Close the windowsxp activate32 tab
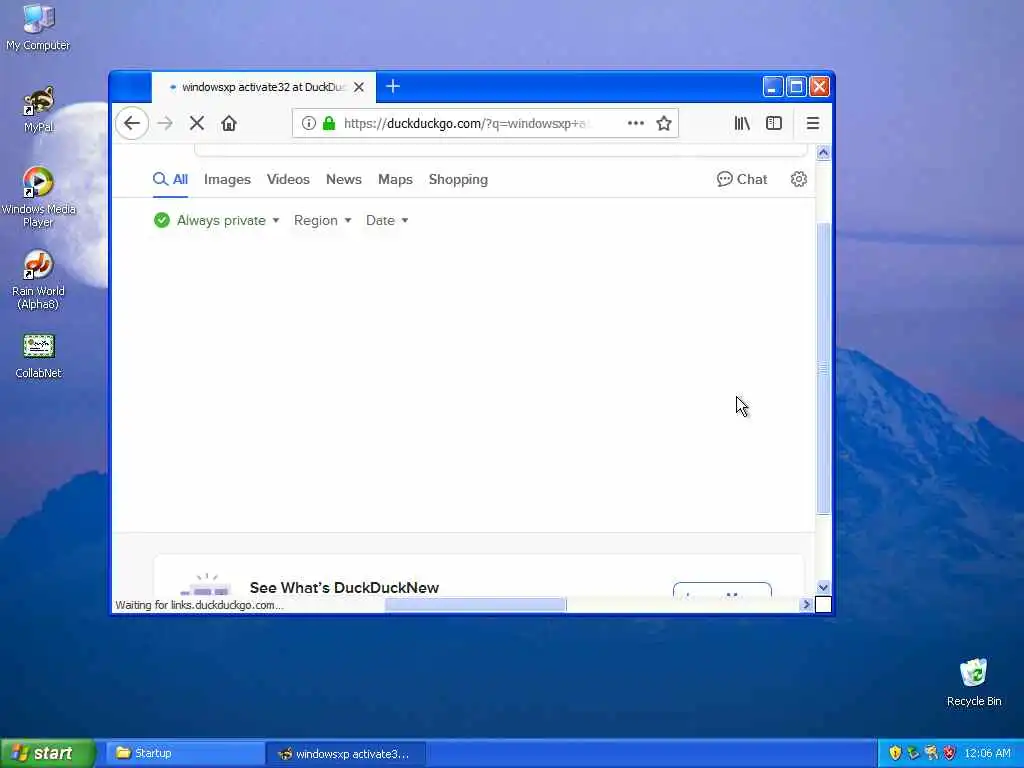Image resolution: width=1024 pixels, height=768 pixels. [x=359, y=87]
